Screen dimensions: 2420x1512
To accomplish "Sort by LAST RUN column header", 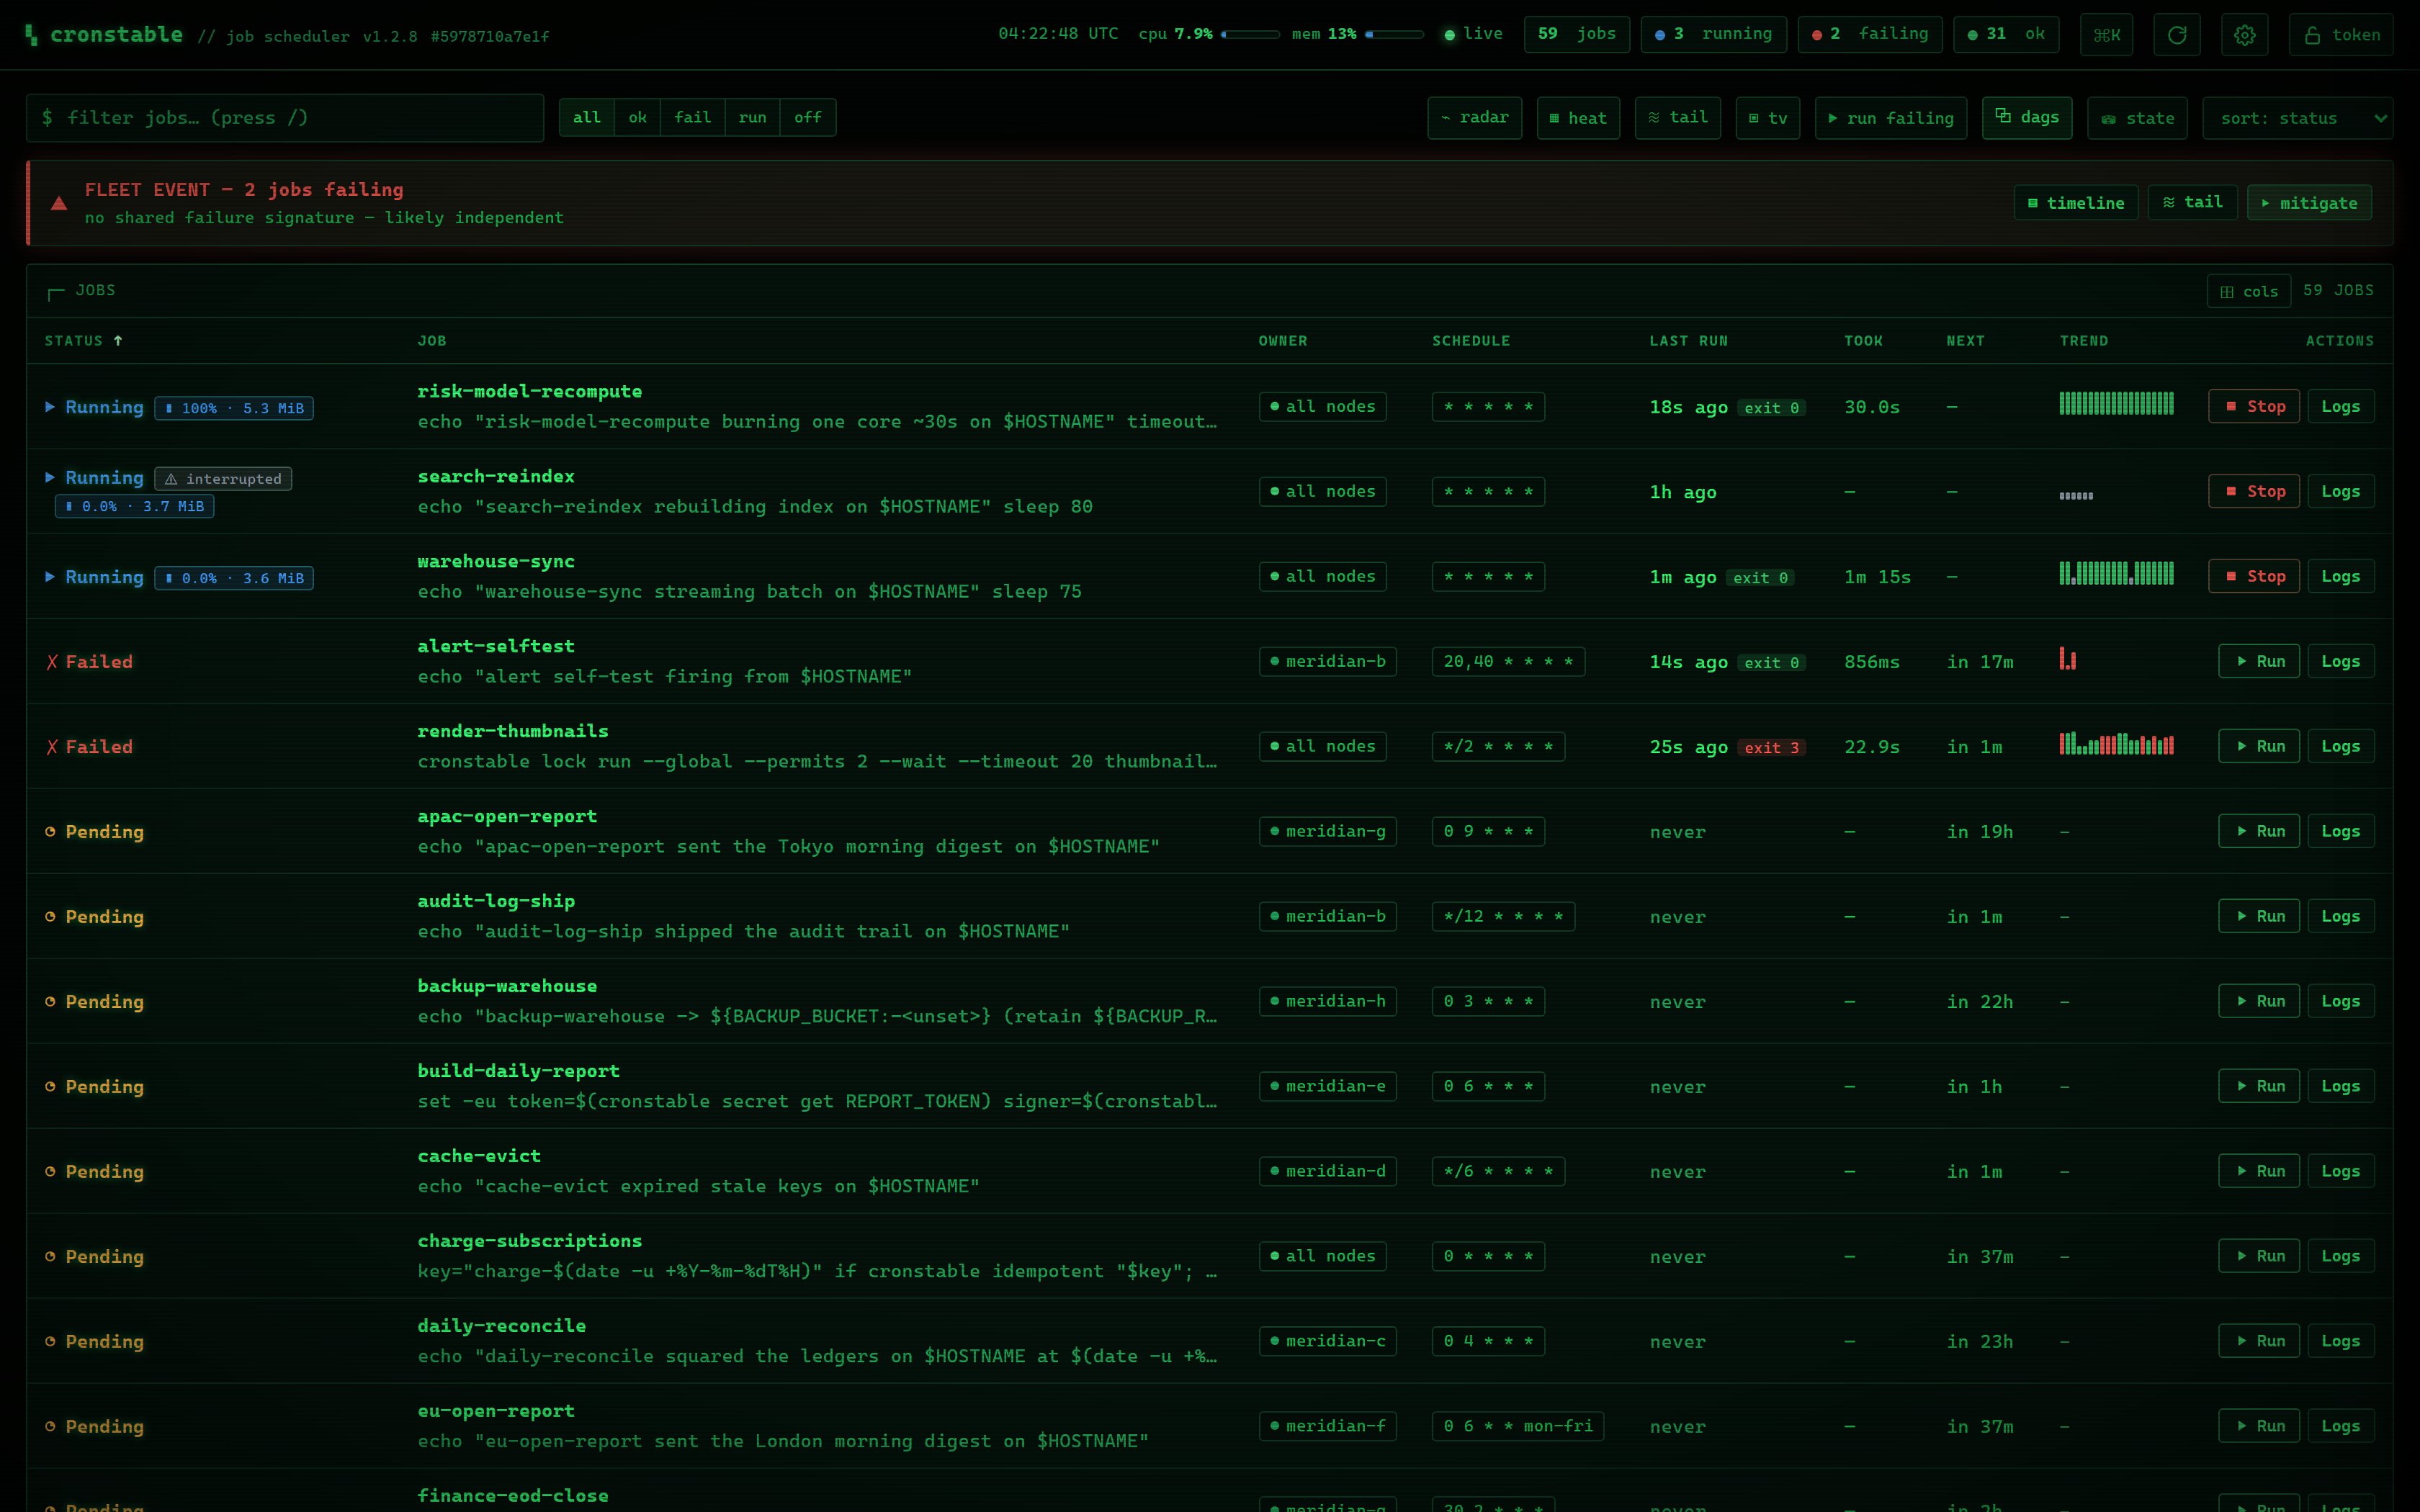I will [1688, 341].
